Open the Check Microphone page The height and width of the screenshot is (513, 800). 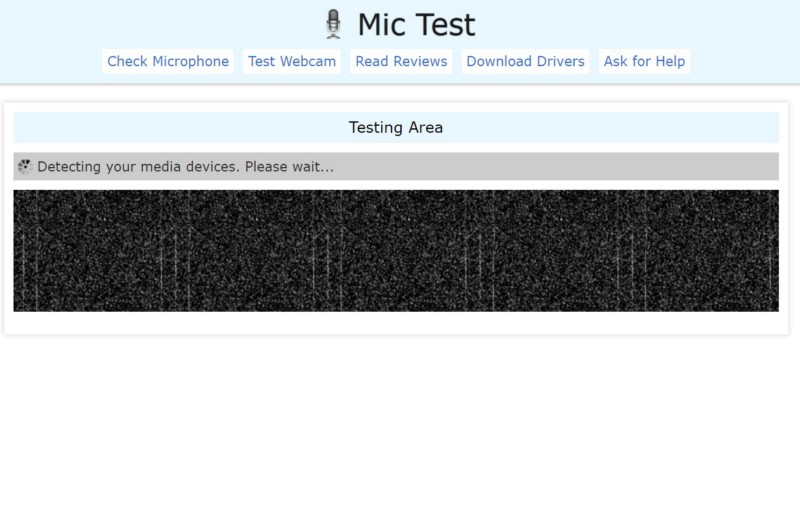[x=168, y=61]
